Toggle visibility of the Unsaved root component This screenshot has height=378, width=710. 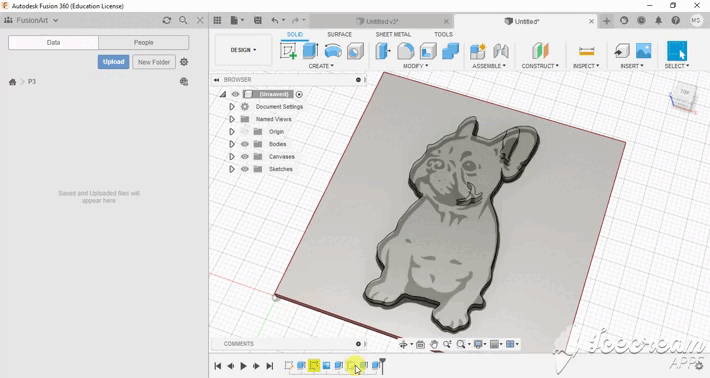coord(235,94)
